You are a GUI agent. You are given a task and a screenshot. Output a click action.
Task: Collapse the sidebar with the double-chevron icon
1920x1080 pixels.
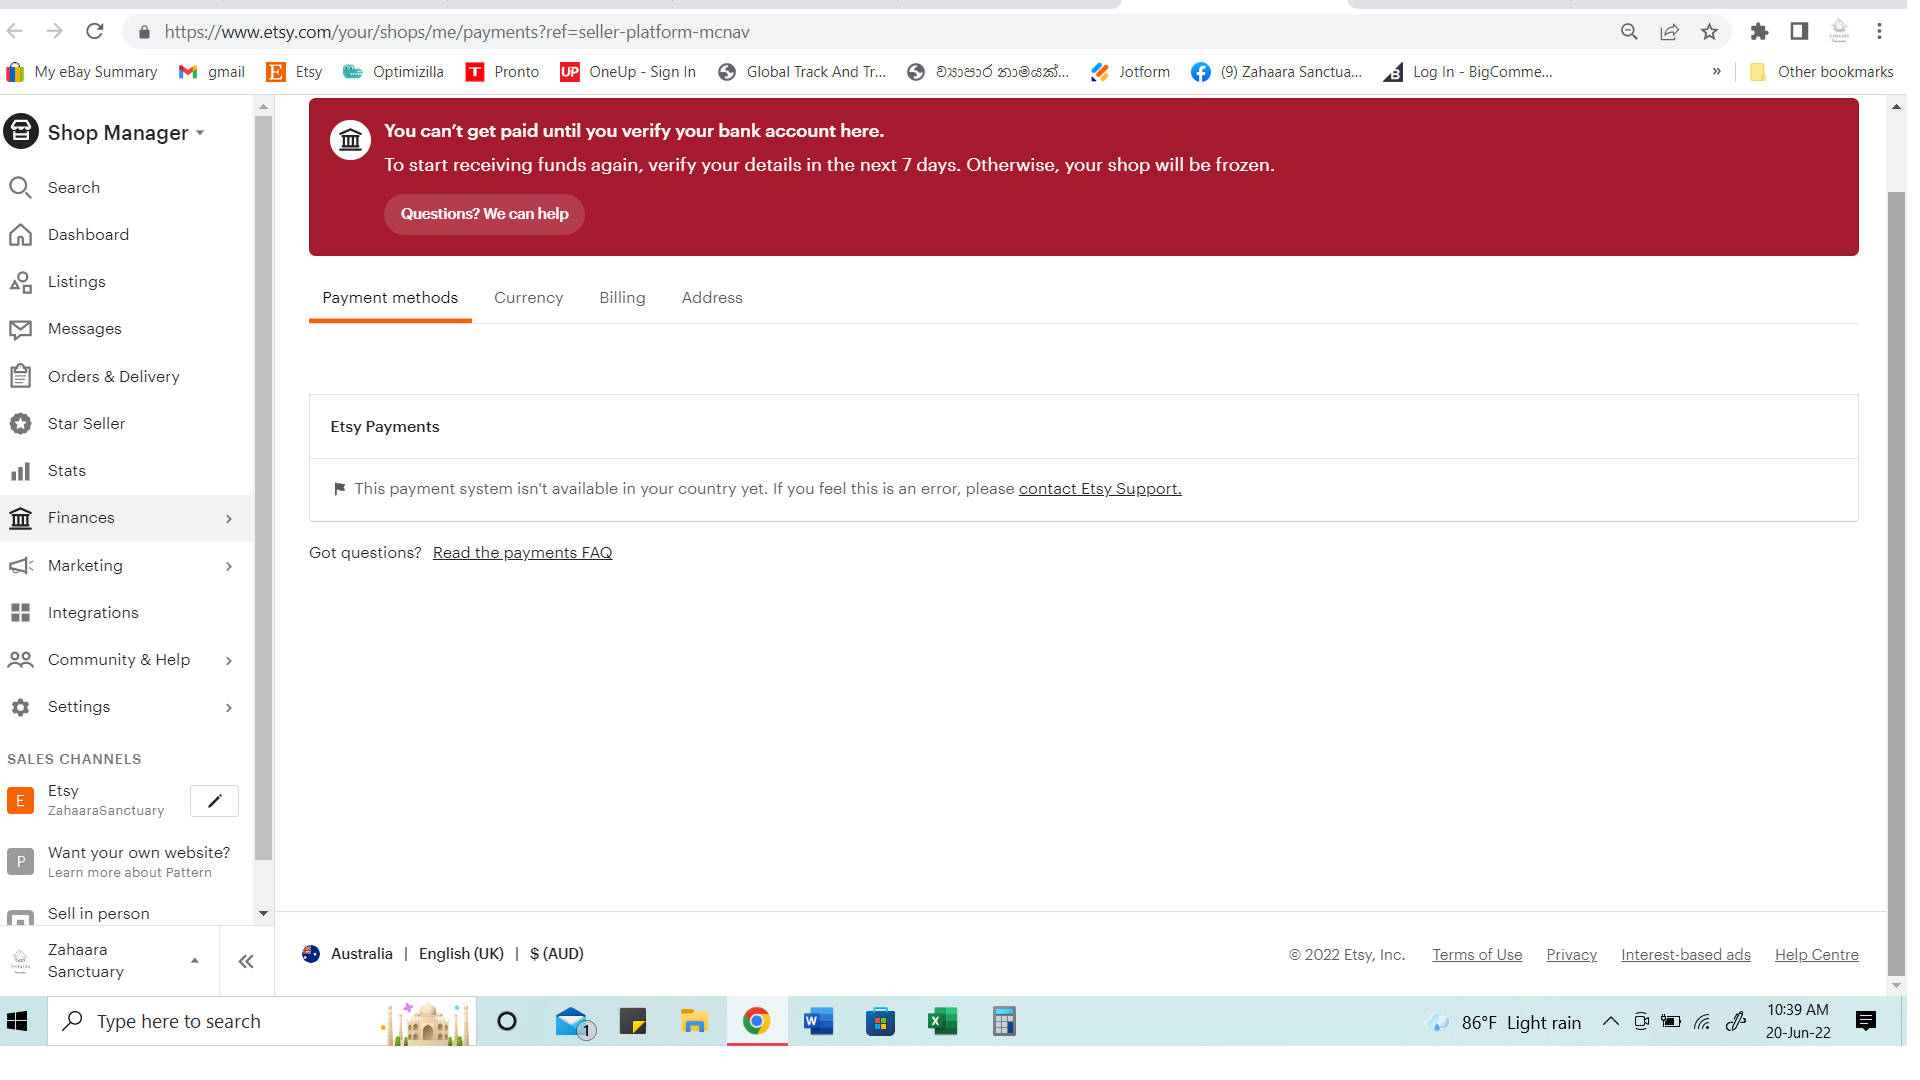coord(246,962)
